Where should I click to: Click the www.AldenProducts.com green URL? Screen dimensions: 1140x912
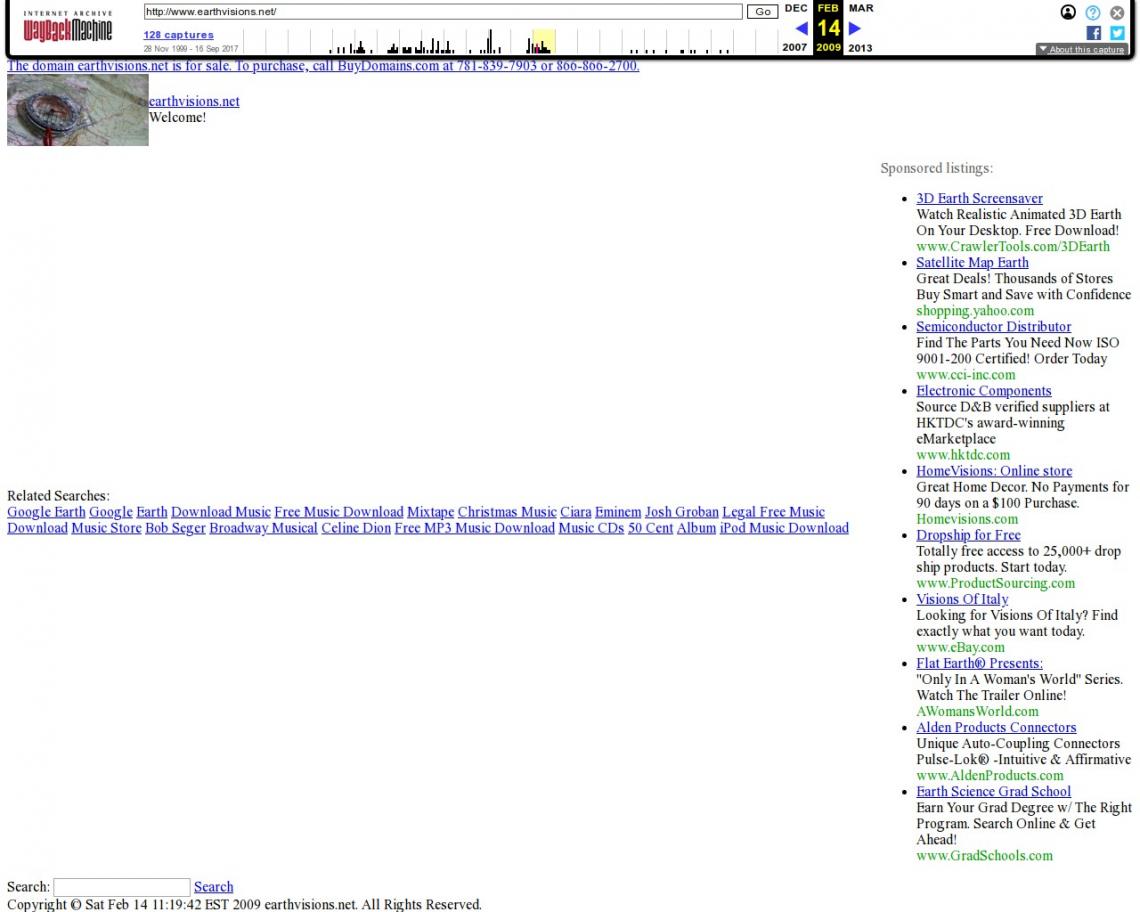(990, 775)
